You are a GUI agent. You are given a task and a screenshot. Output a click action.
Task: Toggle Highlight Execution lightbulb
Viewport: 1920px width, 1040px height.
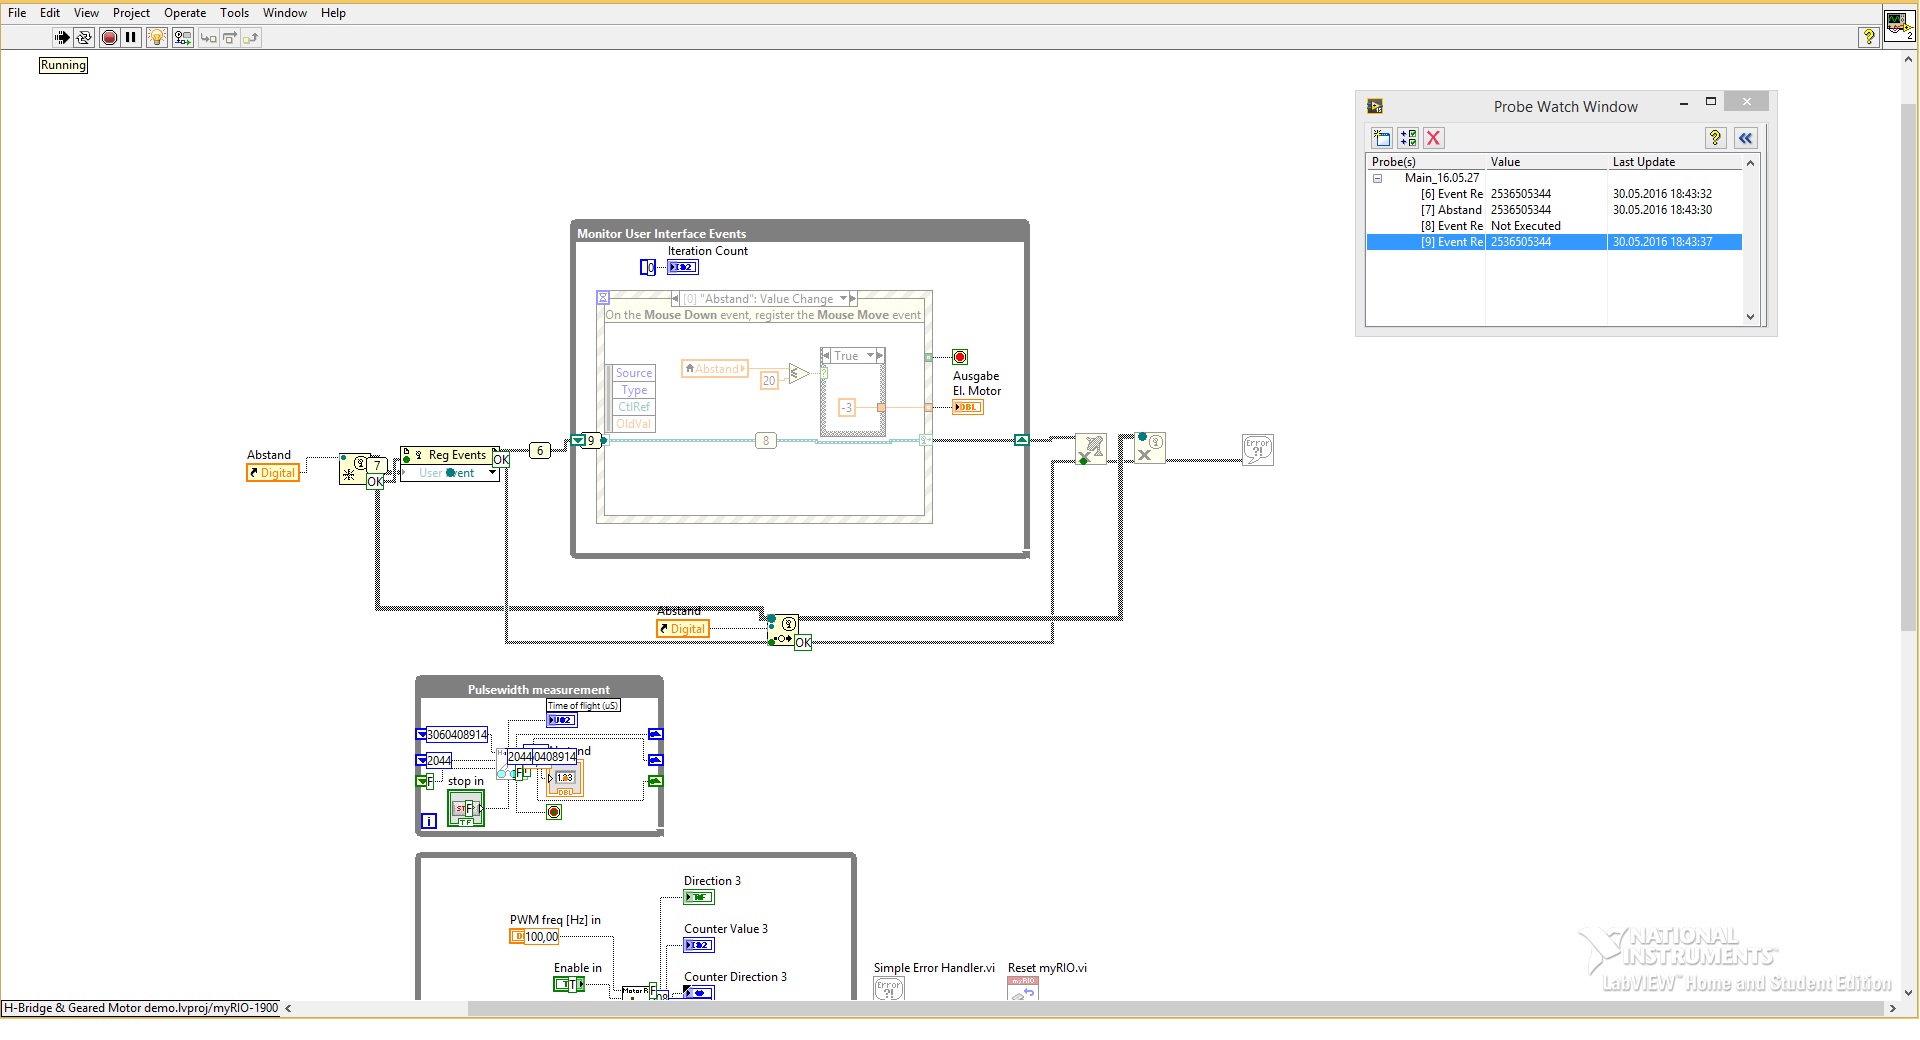coord(157,38)
